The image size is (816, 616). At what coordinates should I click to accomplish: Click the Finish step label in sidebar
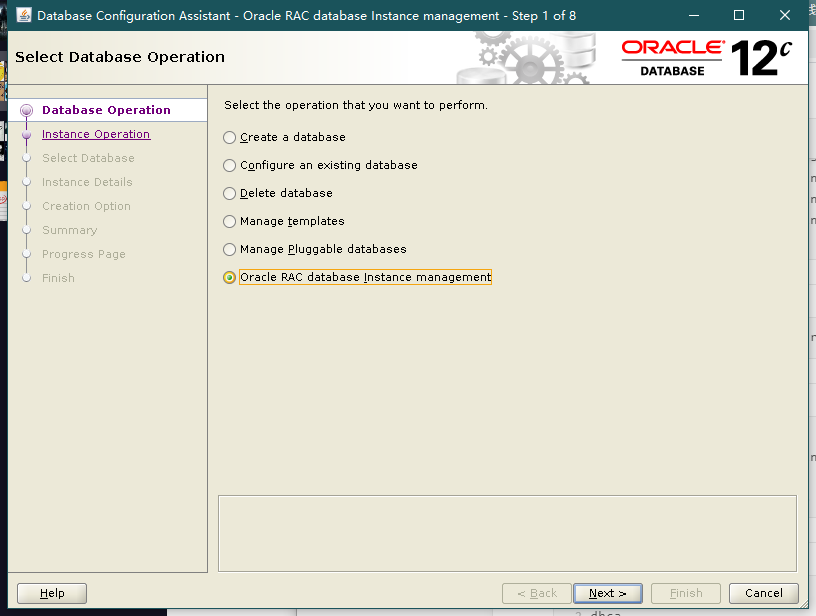[x=58, y=278]
